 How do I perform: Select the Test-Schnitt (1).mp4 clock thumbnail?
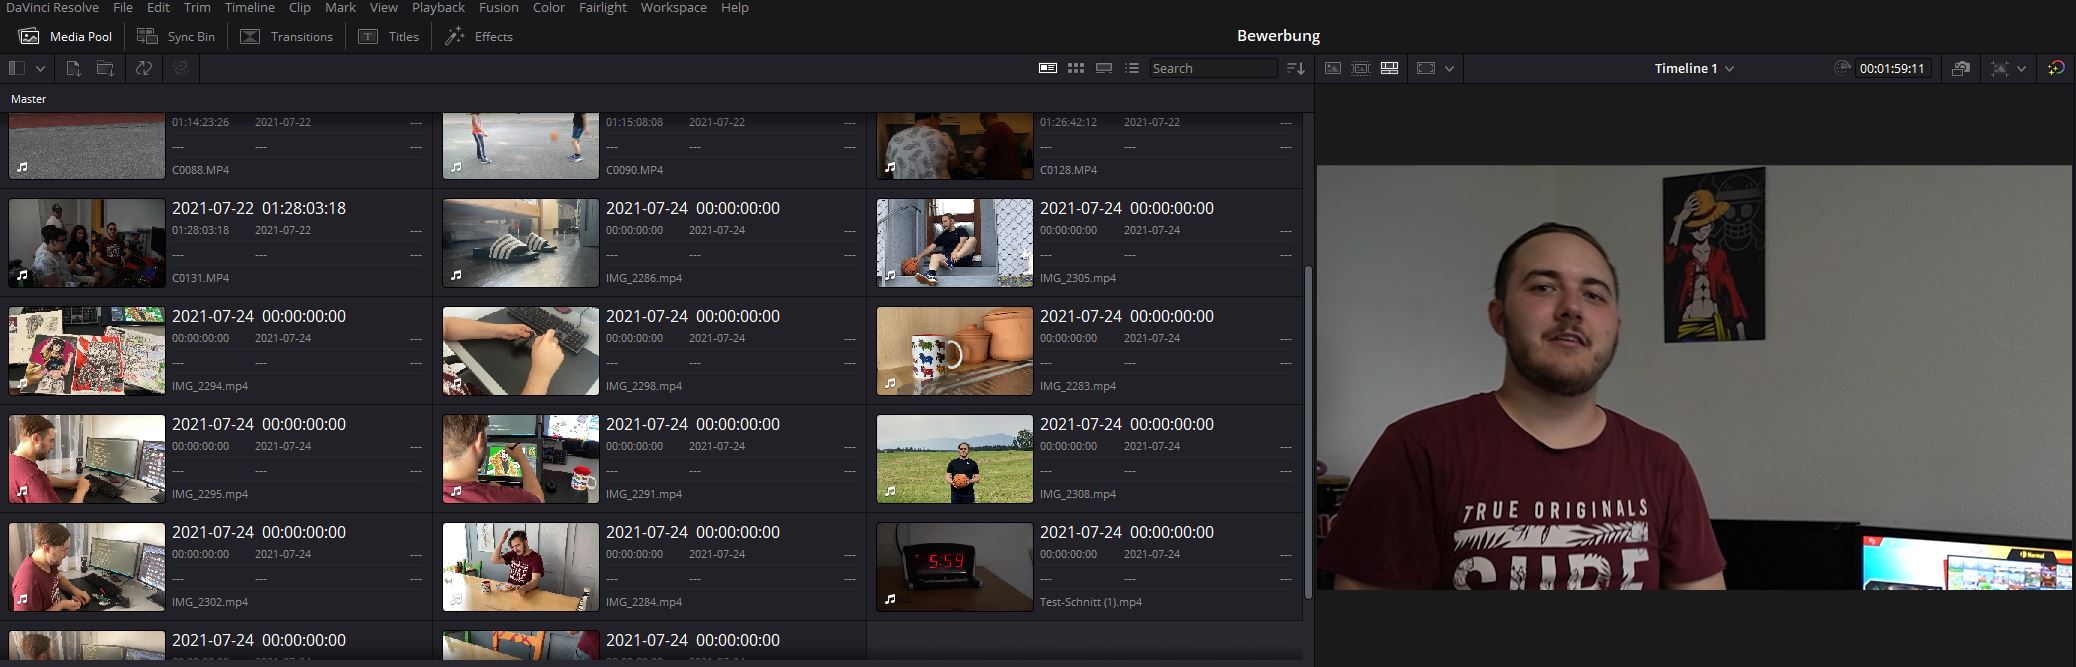(x=955, y=567)
